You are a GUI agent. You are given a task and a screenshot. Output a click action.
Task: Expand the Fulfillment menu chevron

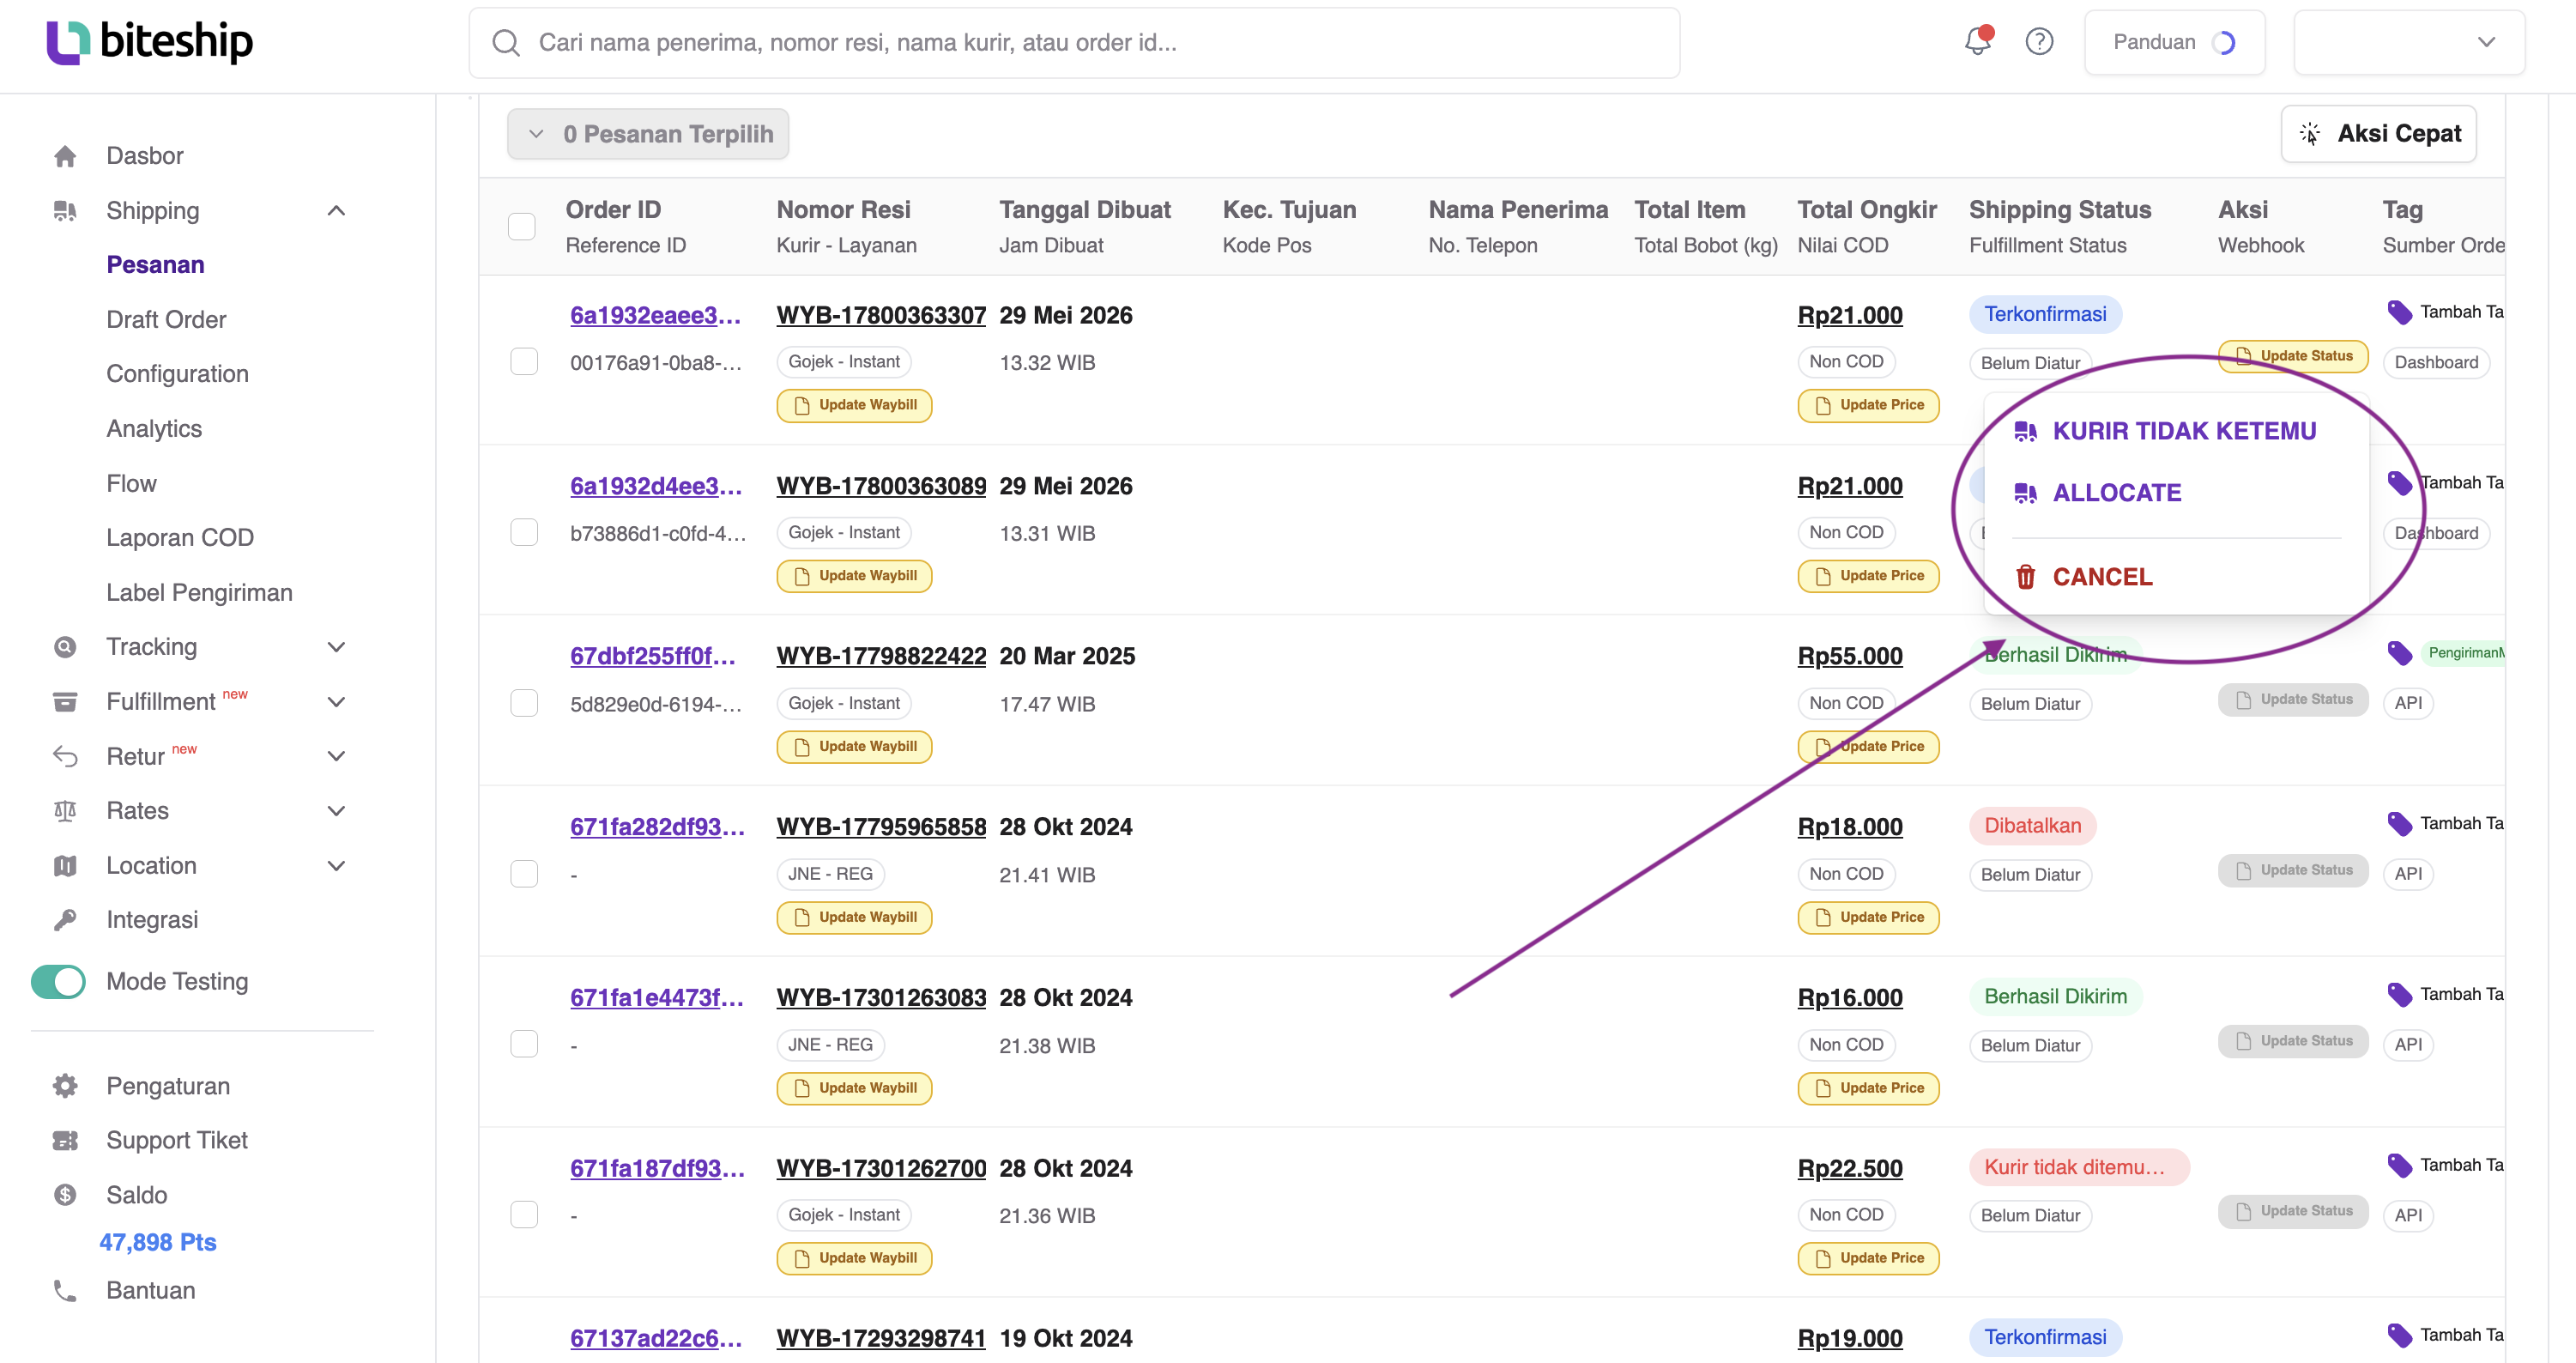coord(337,702)
